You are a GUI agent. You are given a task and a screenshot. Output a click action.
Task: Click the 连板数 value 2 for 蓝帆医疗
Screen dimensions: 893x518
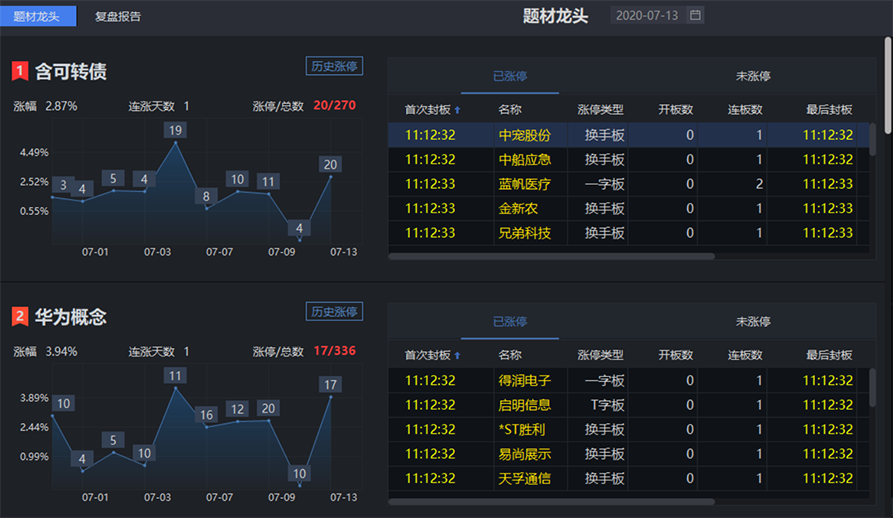[x=759, y=184]
